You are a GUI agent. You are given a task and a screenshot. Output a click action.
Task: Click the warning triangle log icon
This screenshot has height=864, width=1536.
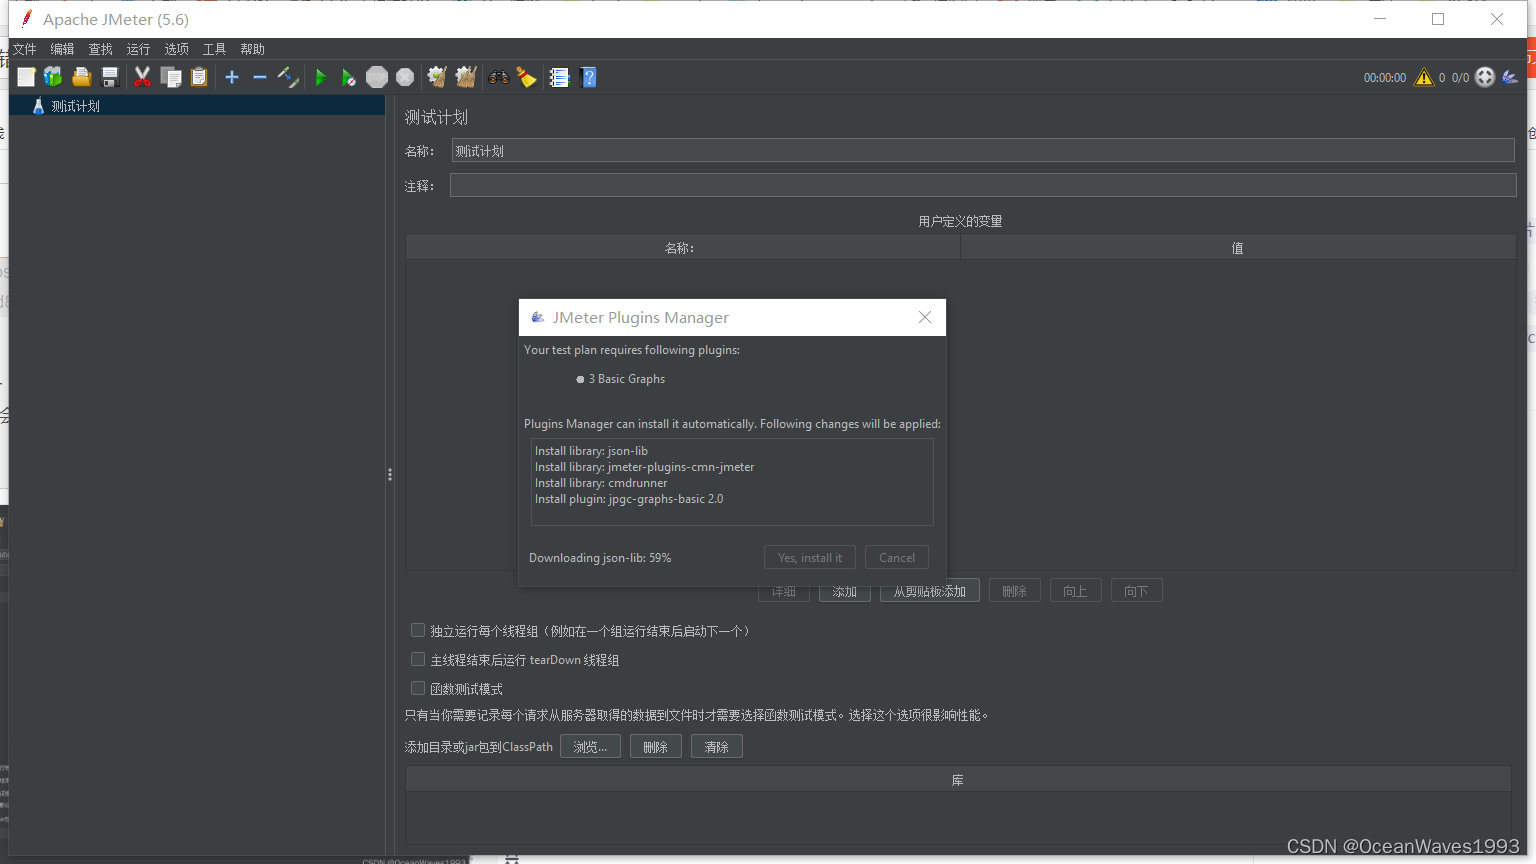1424,77
